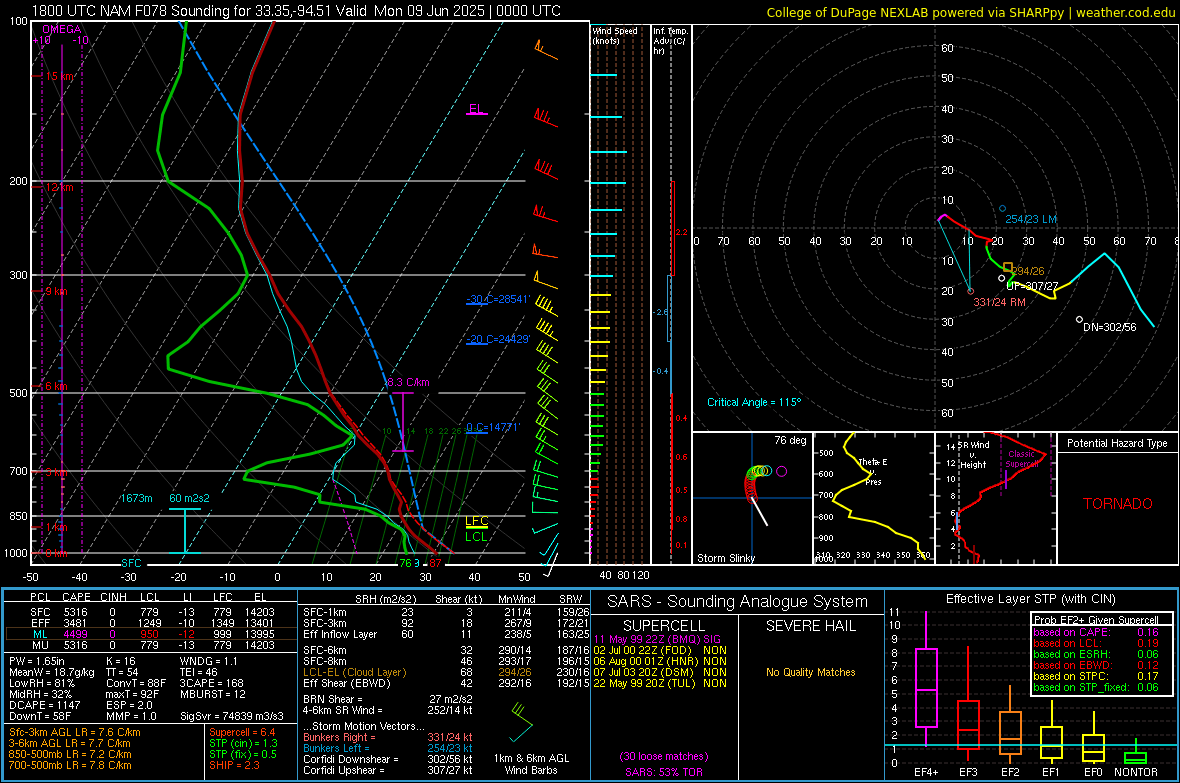
Task: Click the '0 C=14771'' freezing level label
Action: 493,427
